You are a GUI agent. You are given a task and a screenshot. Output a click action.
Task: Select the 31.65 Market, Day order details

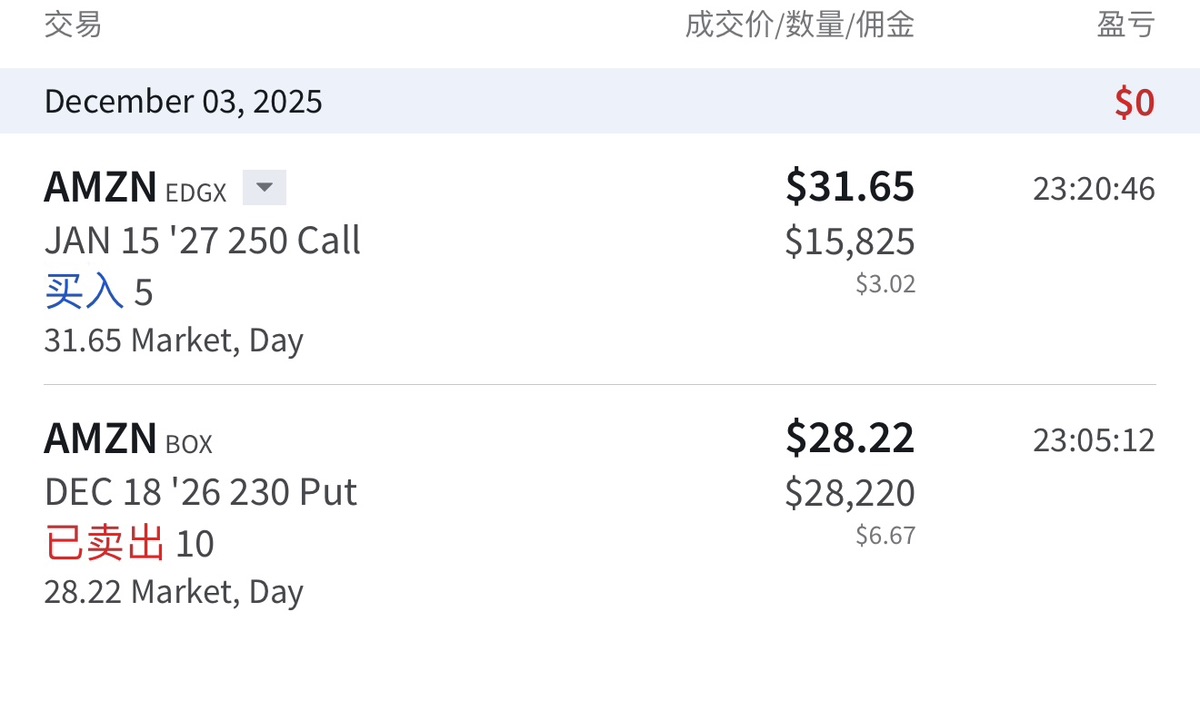[x=173, y=340]
